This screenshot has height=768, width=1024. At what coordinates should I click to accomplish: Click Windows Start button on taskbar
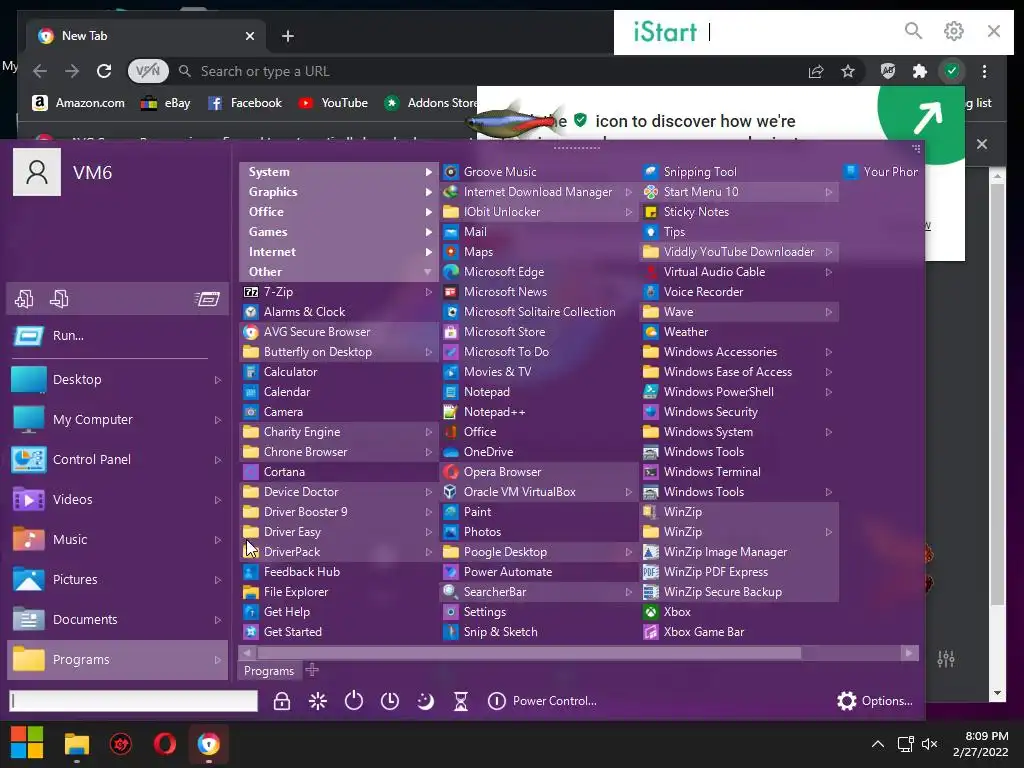27,743
